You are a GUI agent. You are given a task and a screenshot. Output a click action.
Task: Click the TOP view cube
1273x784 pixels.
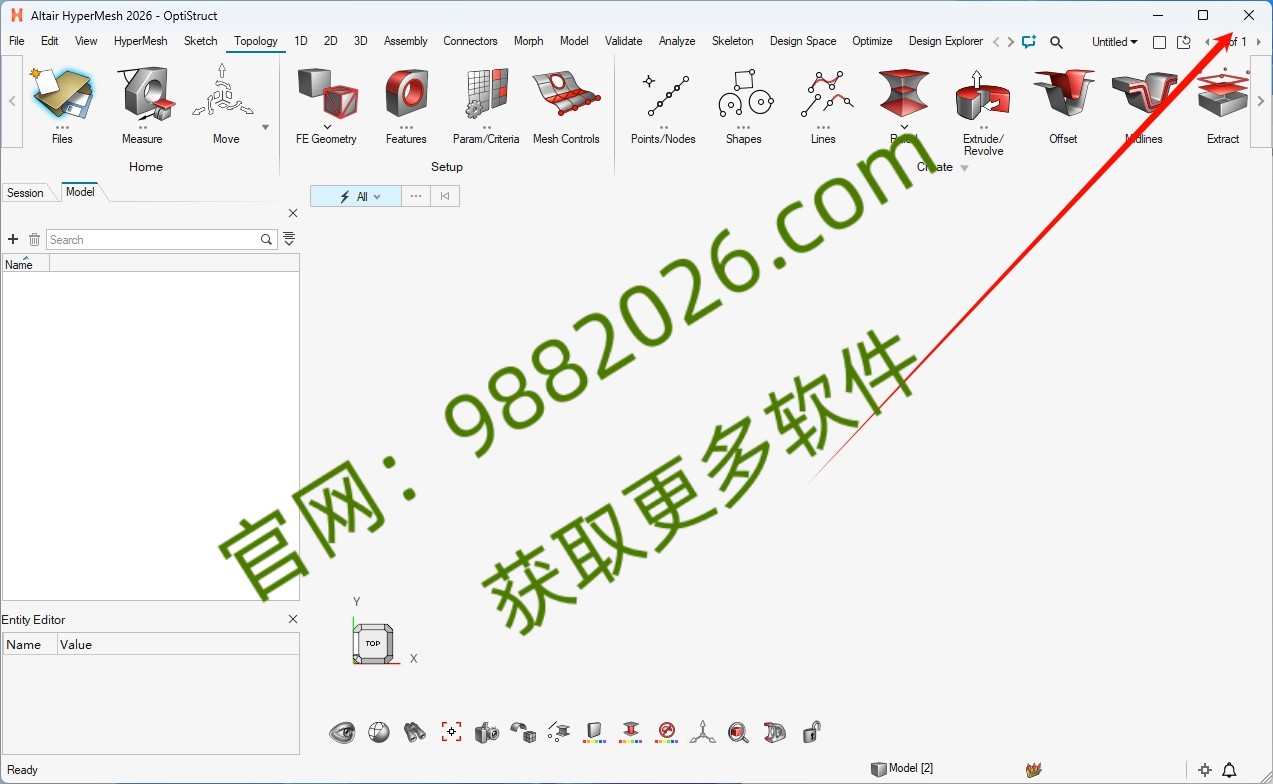373,643
